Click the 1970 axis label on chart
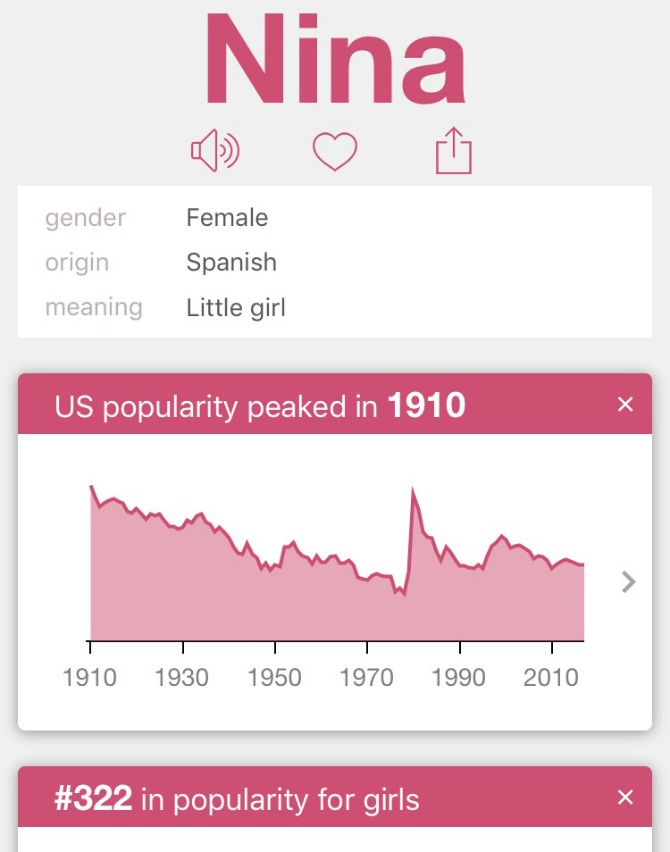The width and height of the screenshot is (670, 852). point(366,678)
